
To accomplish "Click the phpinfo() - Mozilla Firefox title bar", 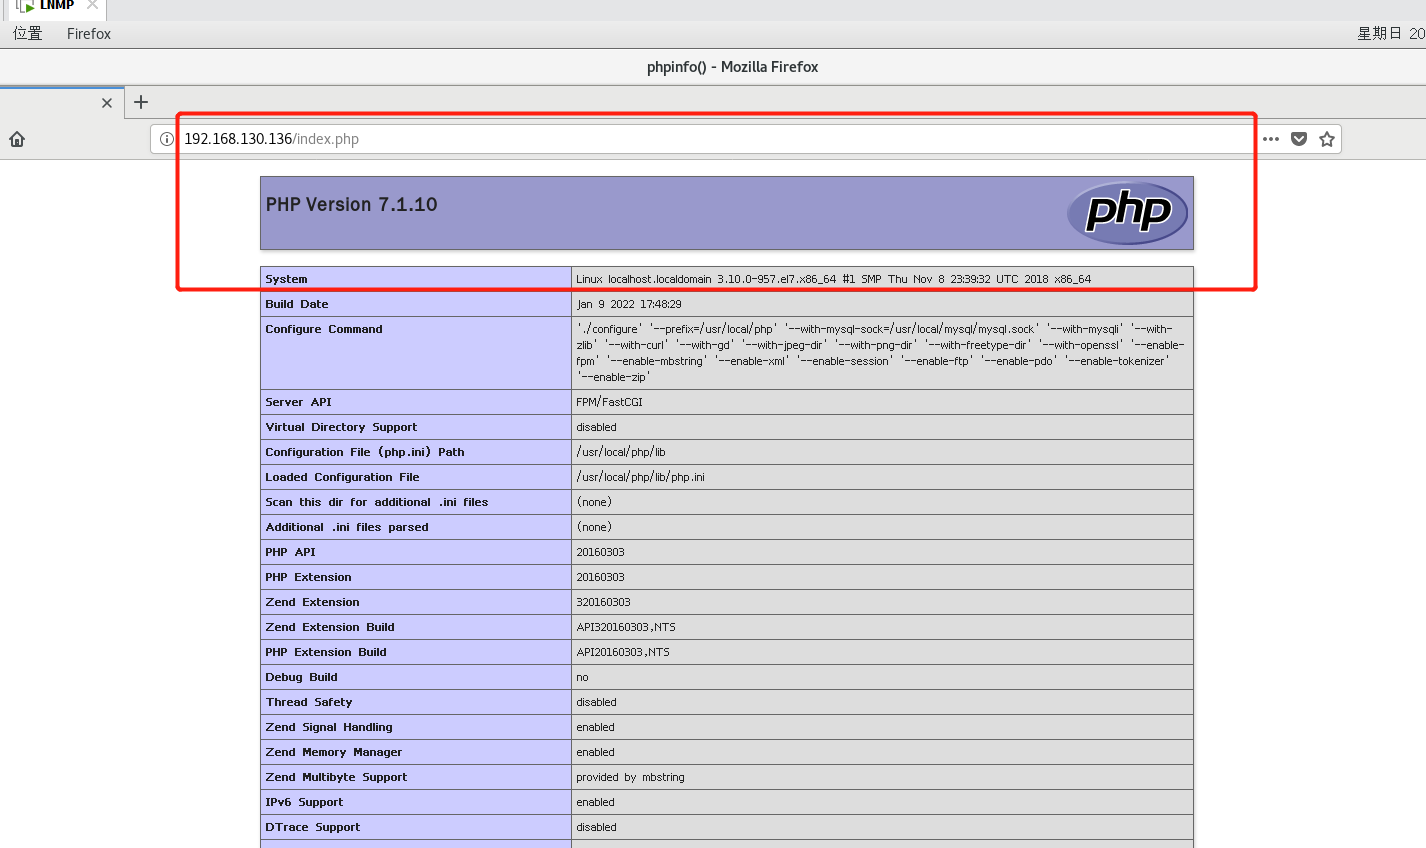I will point(732,67).
